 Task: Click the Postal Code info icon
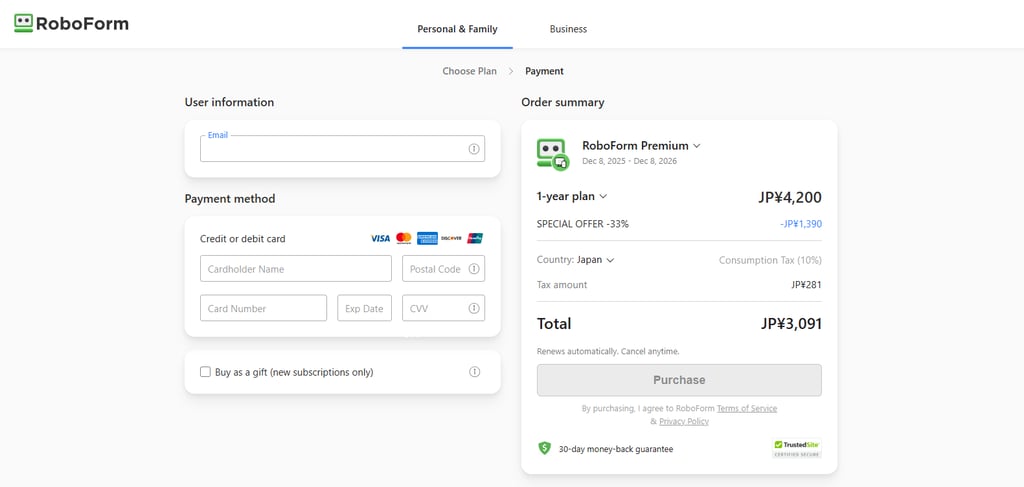474,269
